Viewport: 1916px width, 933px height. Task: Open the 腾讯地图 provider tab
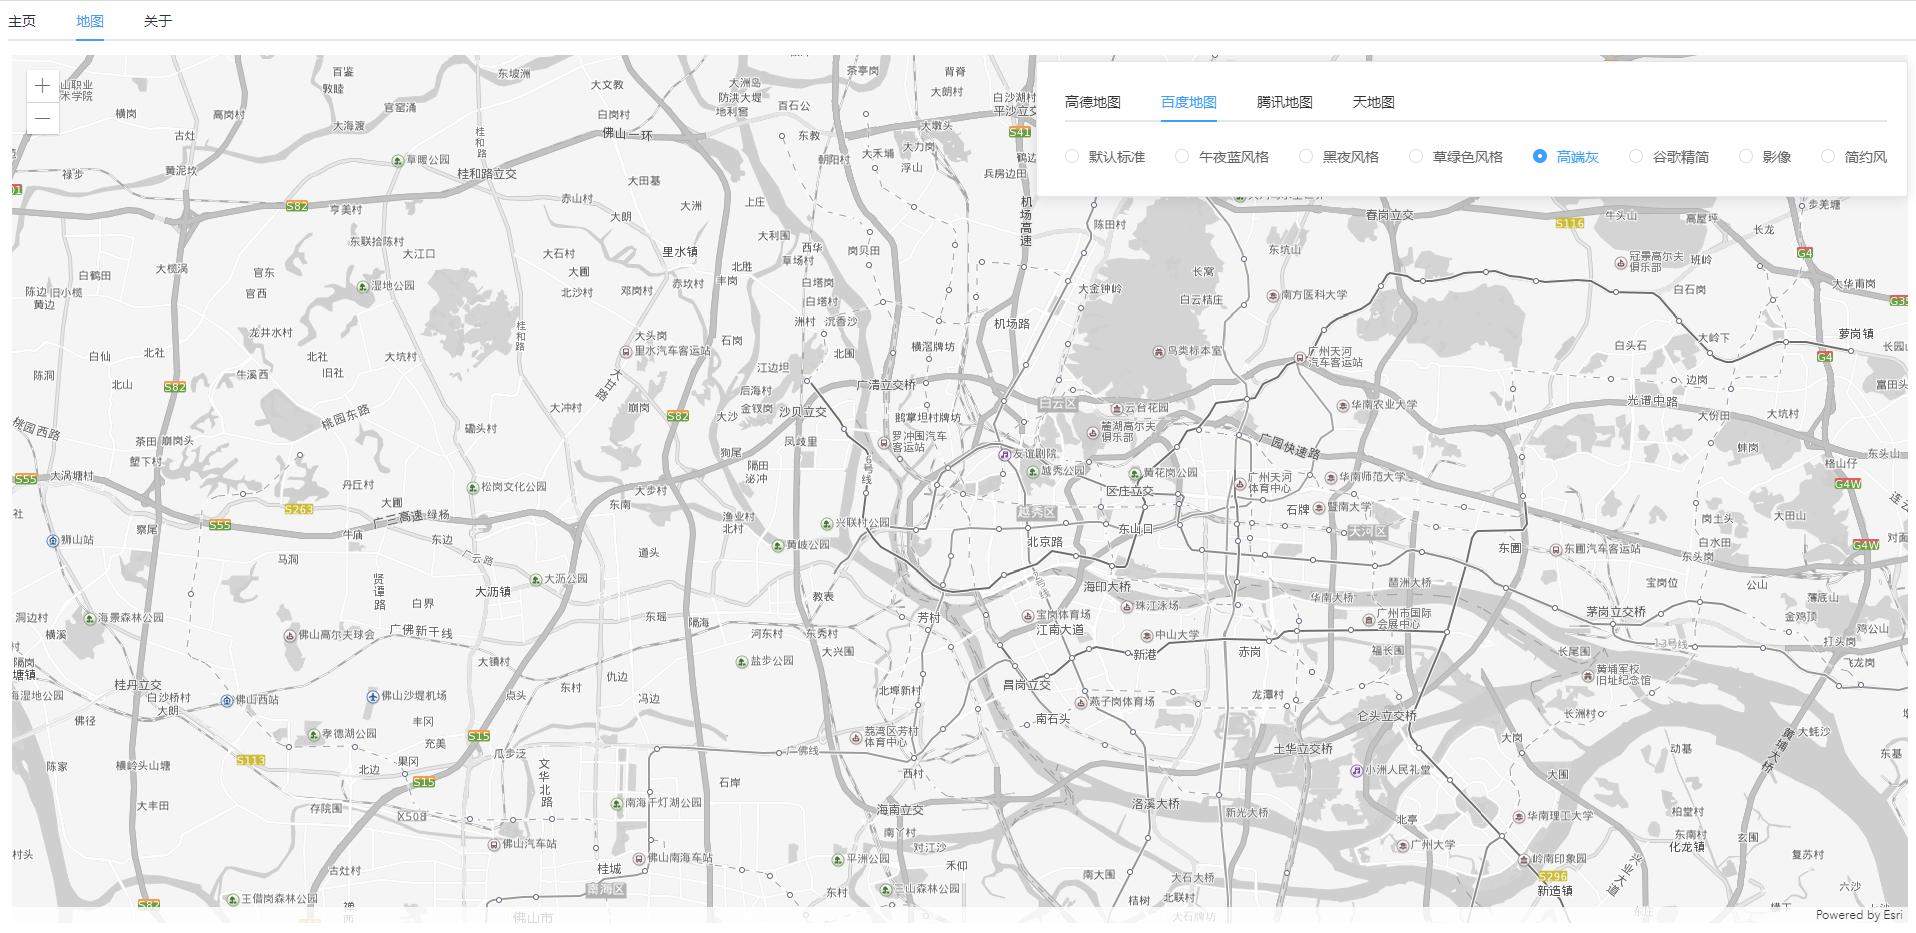pyautogui.click(x=1283, y=102)
